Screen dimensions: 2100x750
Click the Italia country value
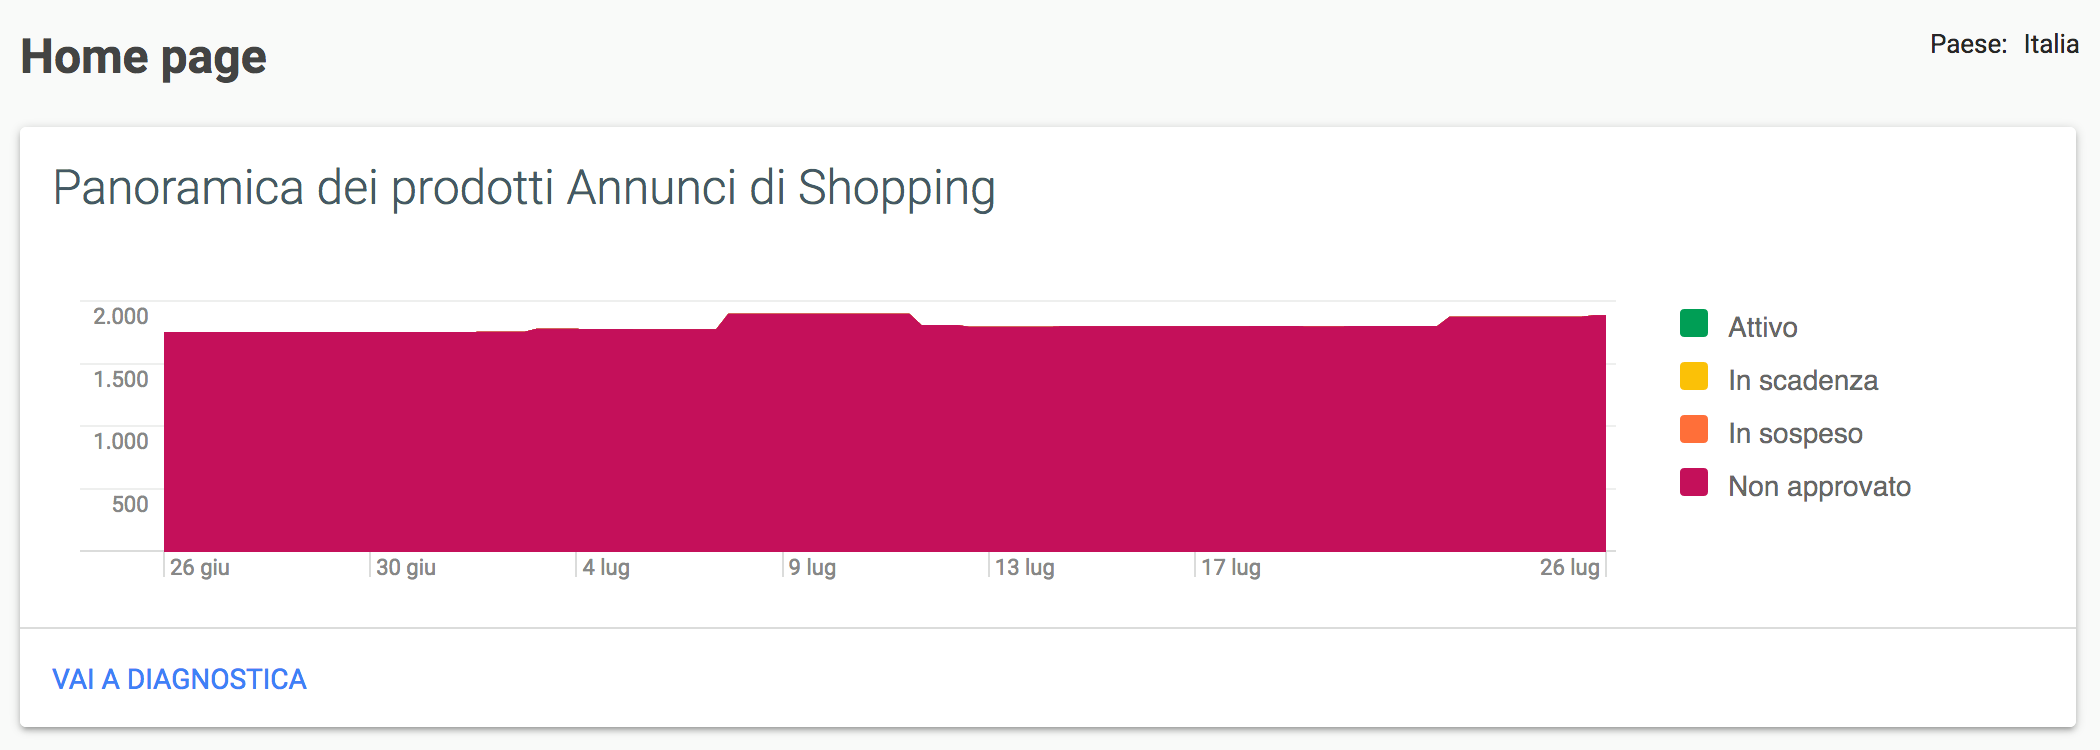[2051, 44]
